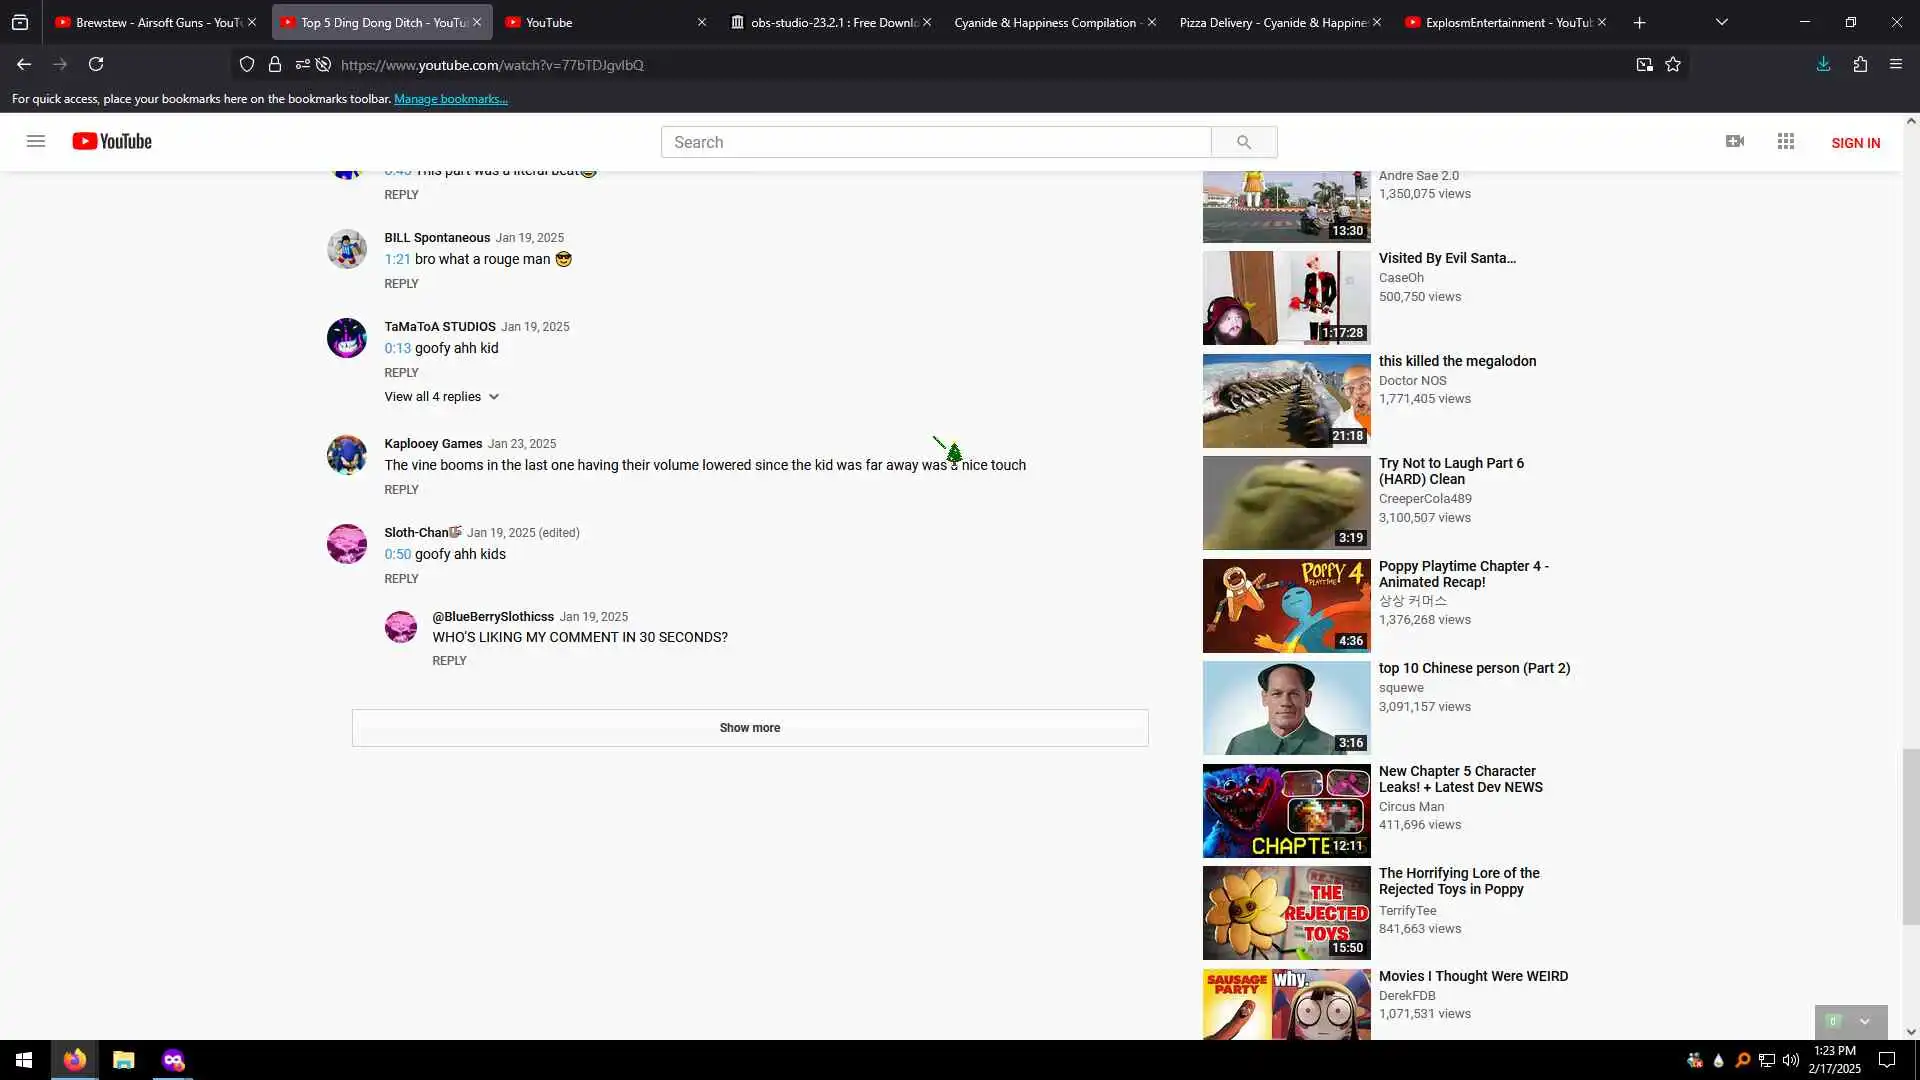The width and height of the screenshot is (1920, 1080).
Task: Switch to Pizza Delivery Cyanide & Happiness tab
Action: [1272, 22]
